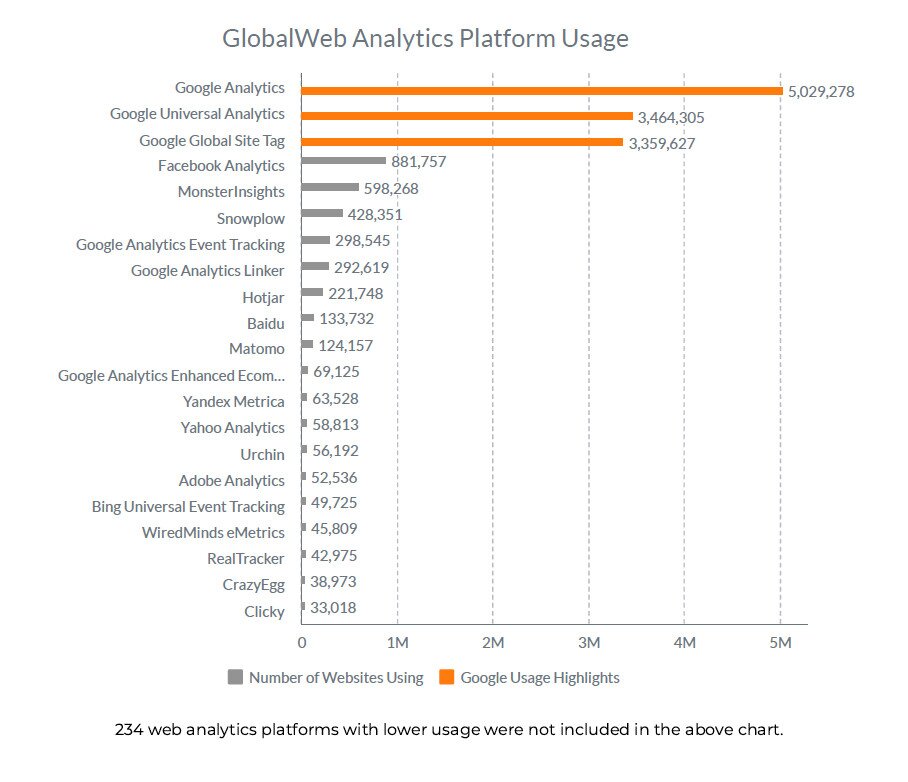Click the value '58,813'

coord(335,425)
